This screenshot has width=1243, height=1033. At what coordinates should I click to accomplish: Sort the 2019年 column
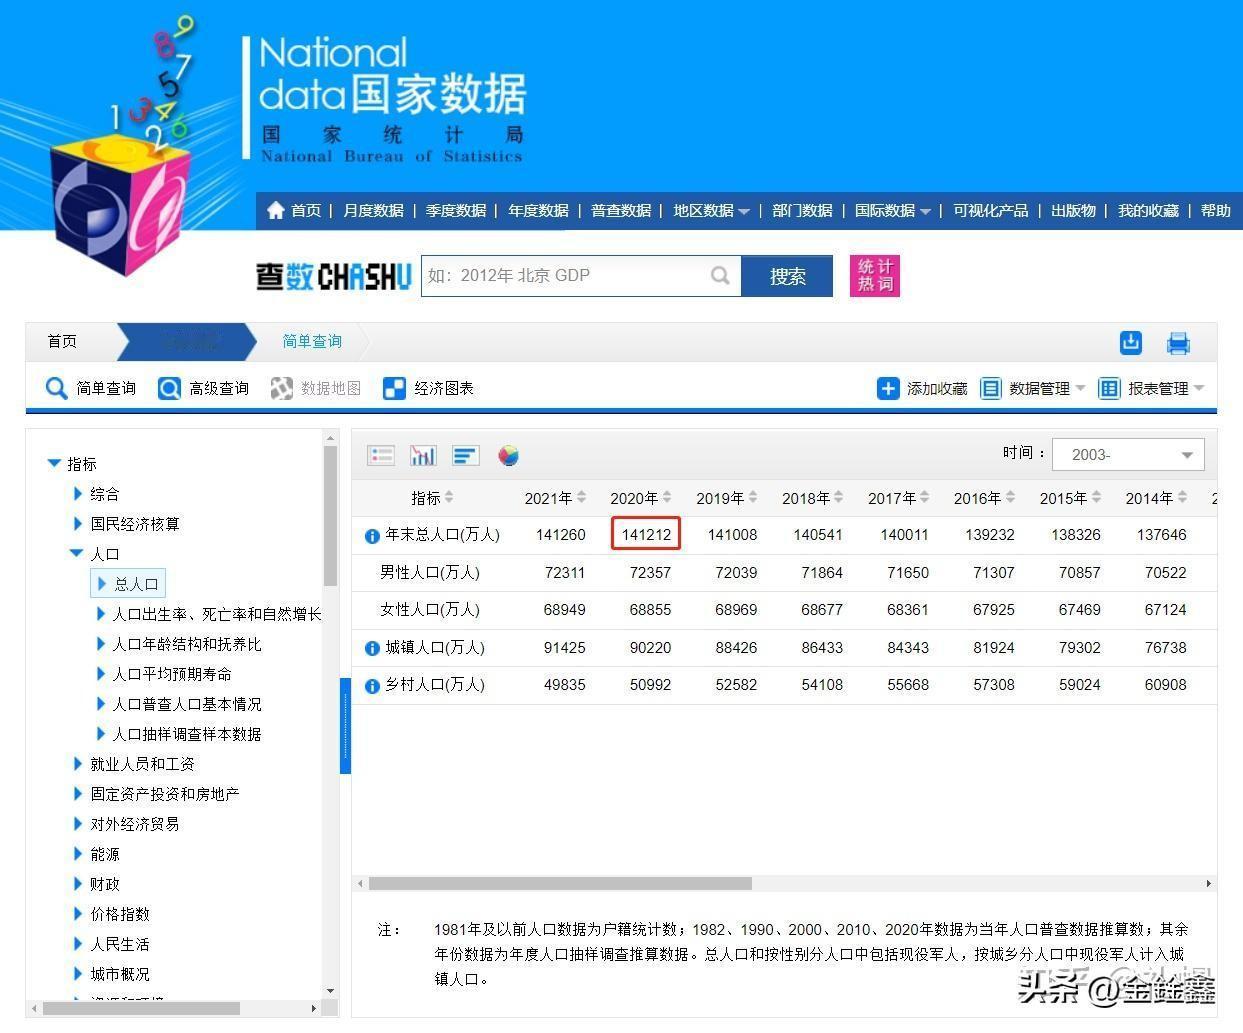[x=753, y=497]
